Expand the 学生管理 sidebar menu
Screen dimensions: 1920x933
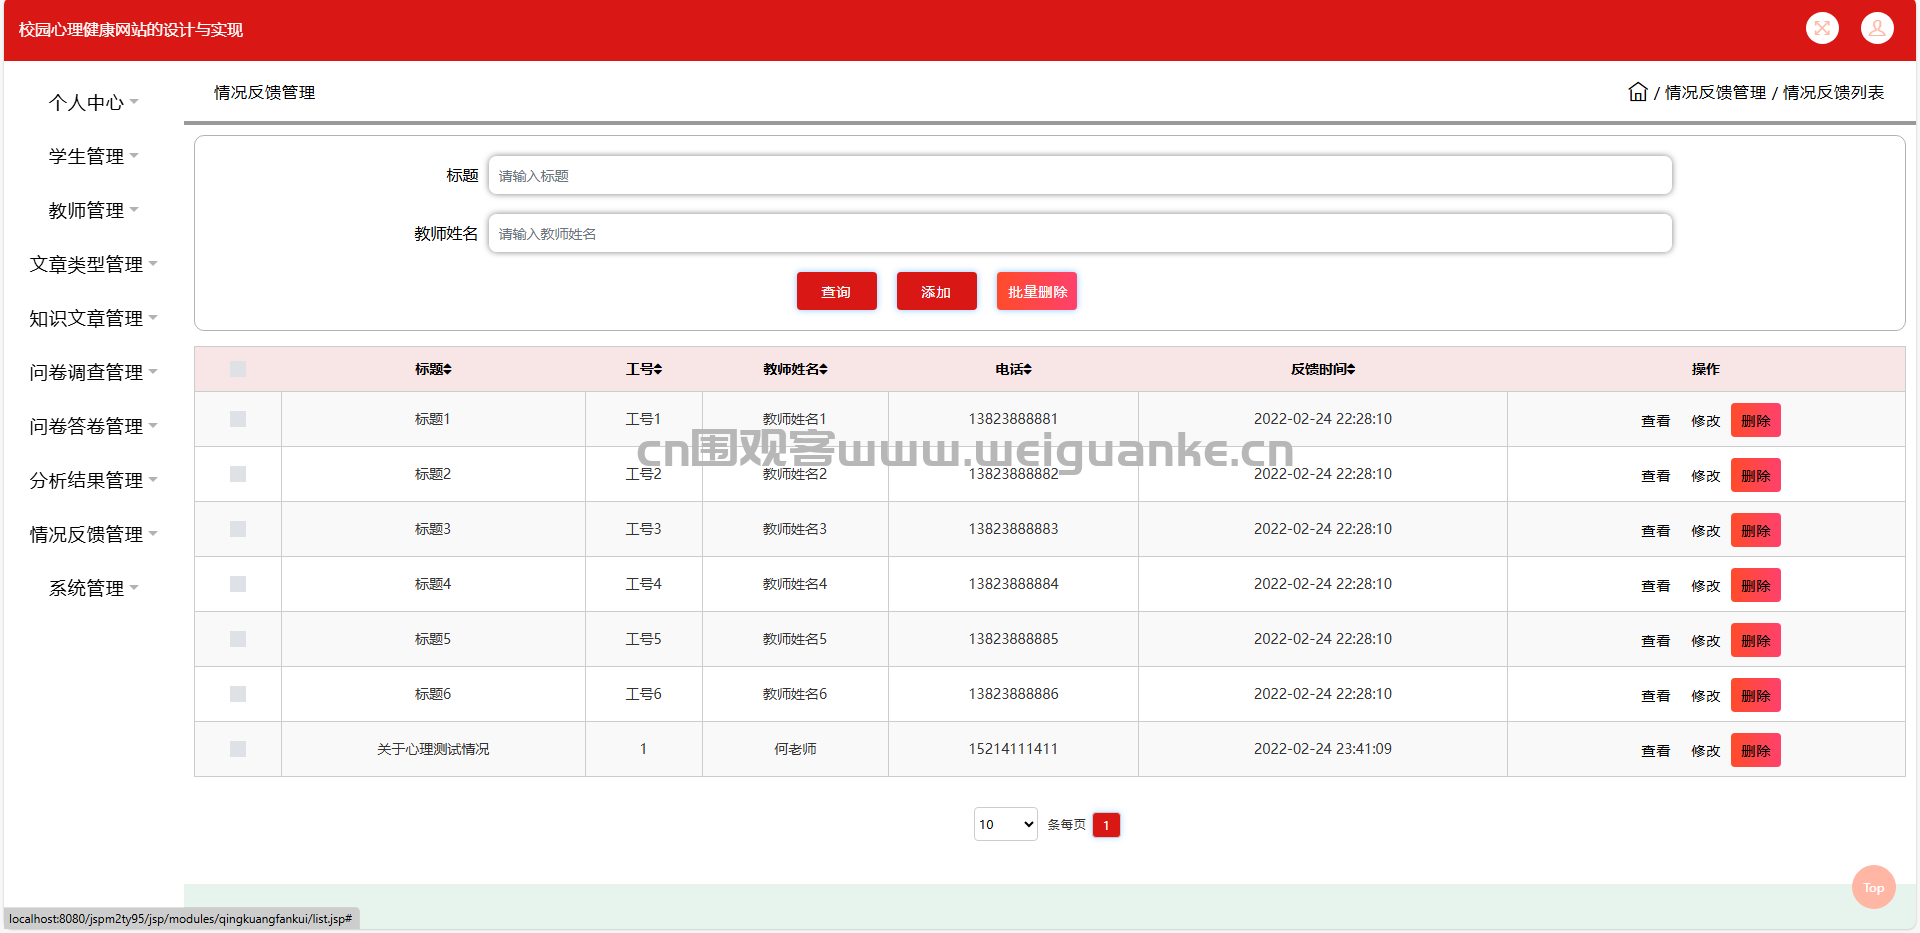pyautogui.click(x=94, y=156)
